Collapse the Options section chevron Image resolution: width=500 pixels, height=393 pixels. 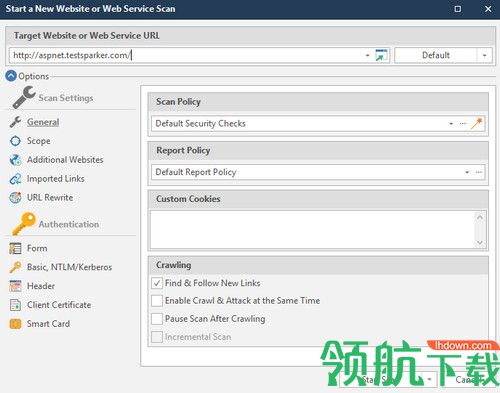11,76
